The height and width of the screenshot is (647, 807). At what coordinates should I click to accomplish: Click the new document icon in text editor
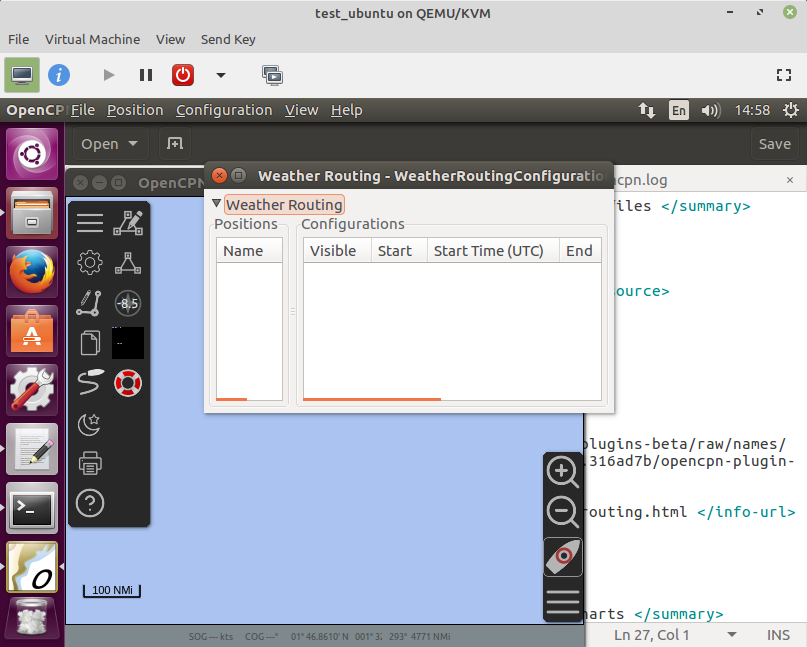coord(175,144)
